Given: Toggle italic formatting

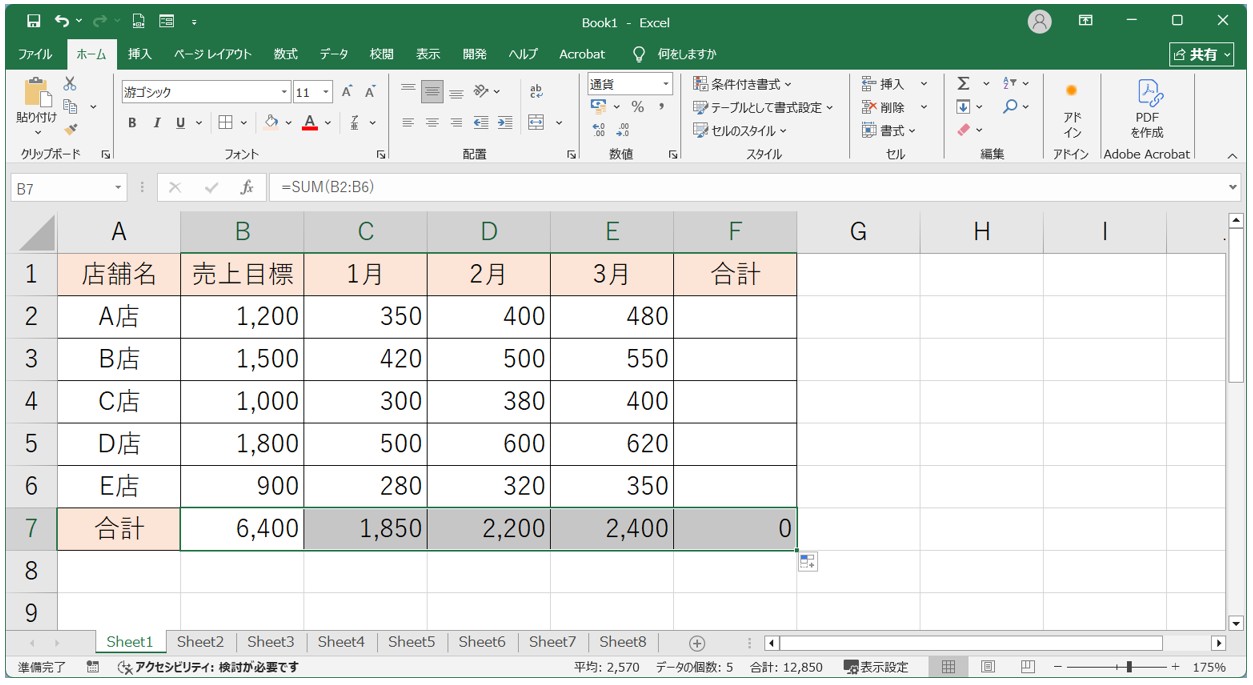Looking at the screenshot, I should (x=156, y=122).
